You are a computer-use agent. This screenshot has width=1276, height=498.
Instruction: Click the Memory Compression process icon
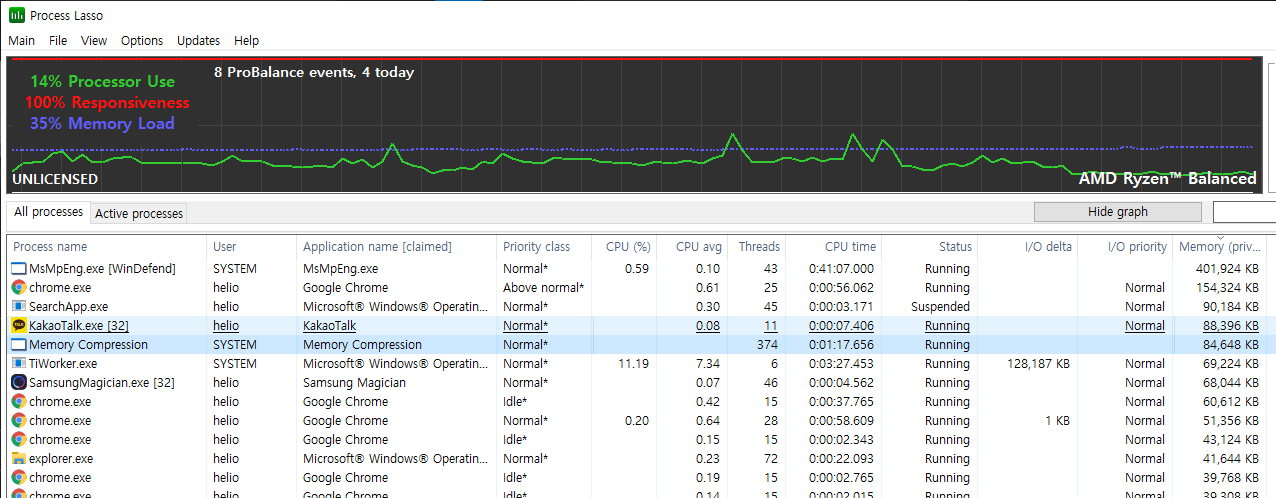point(18,344)
